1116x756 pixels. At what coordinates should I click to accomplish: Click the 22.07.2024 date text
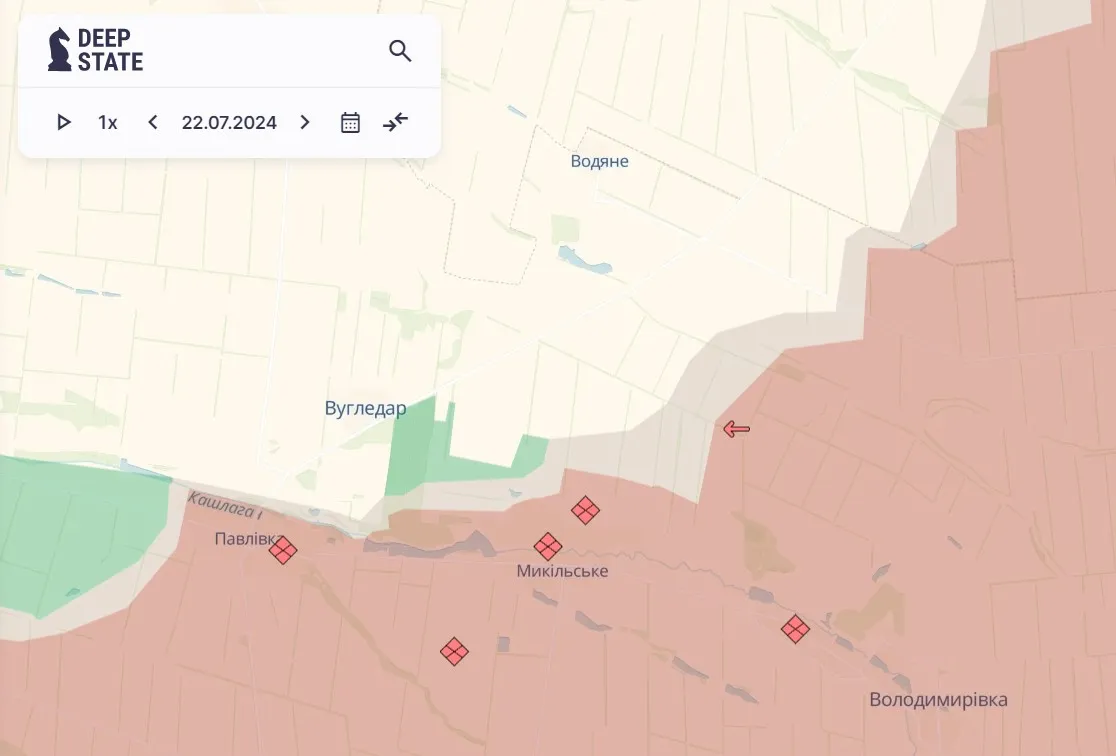[x=229, y=123]
